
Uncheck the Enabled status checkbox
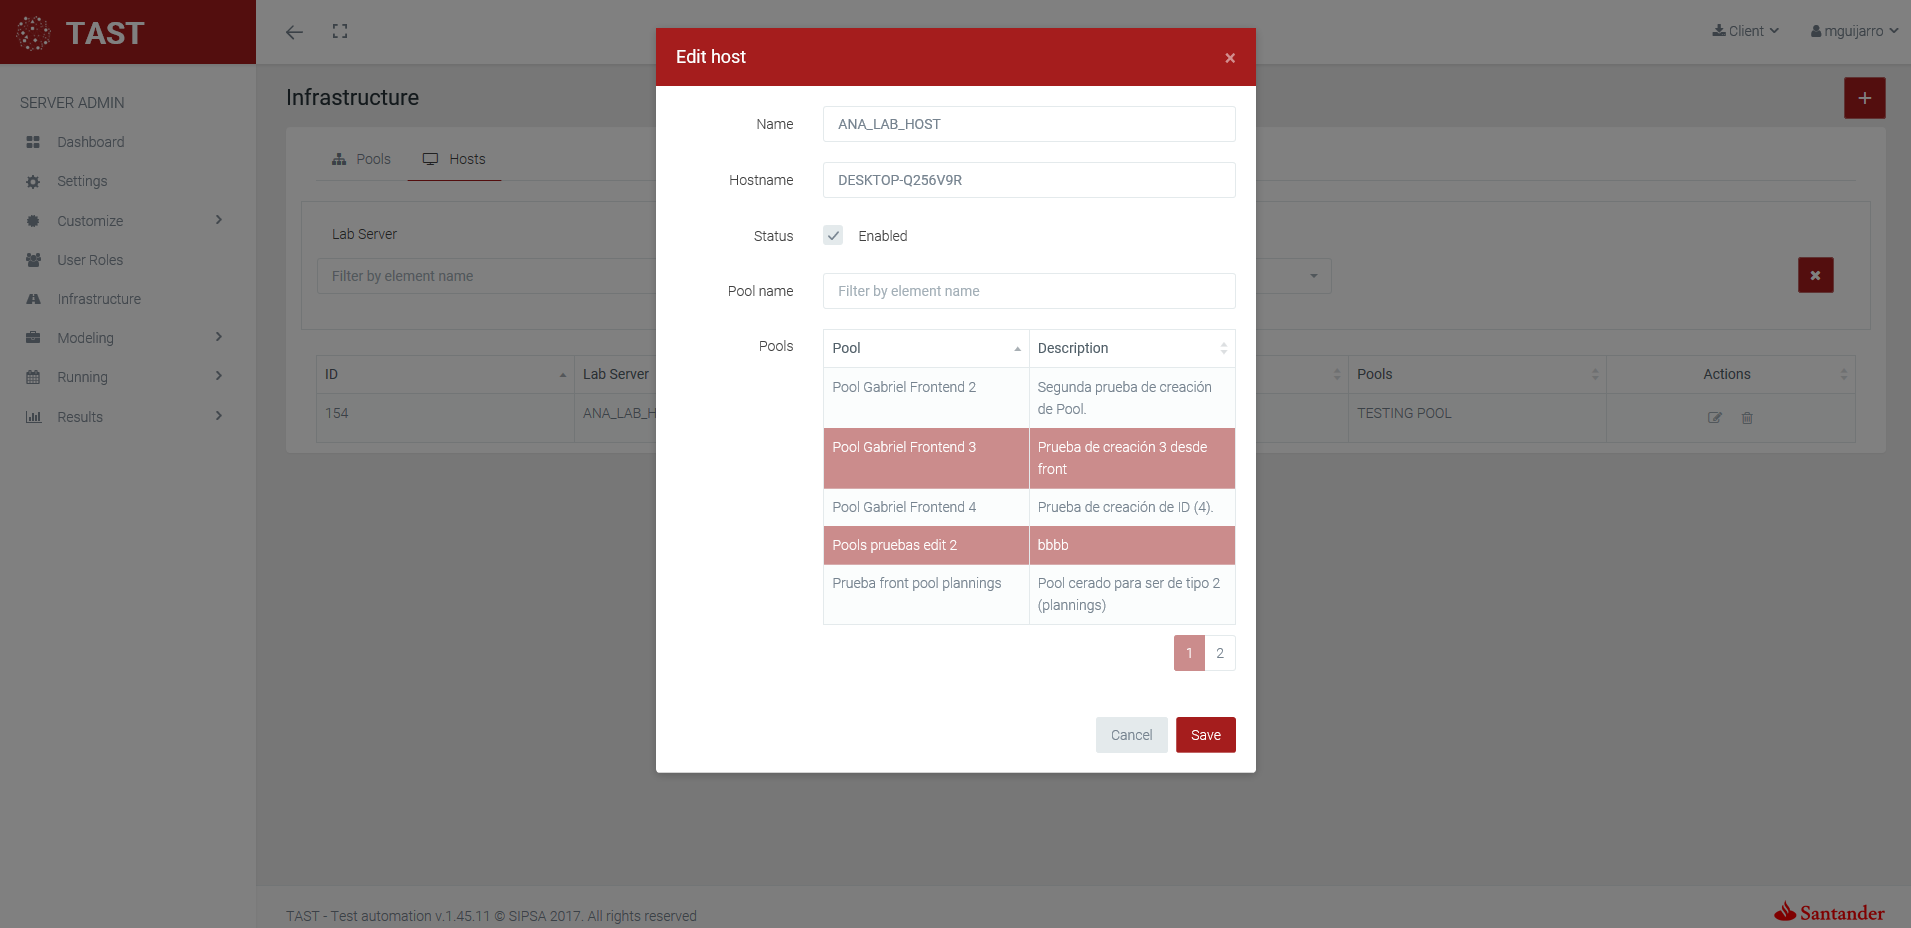click(833, 236)
